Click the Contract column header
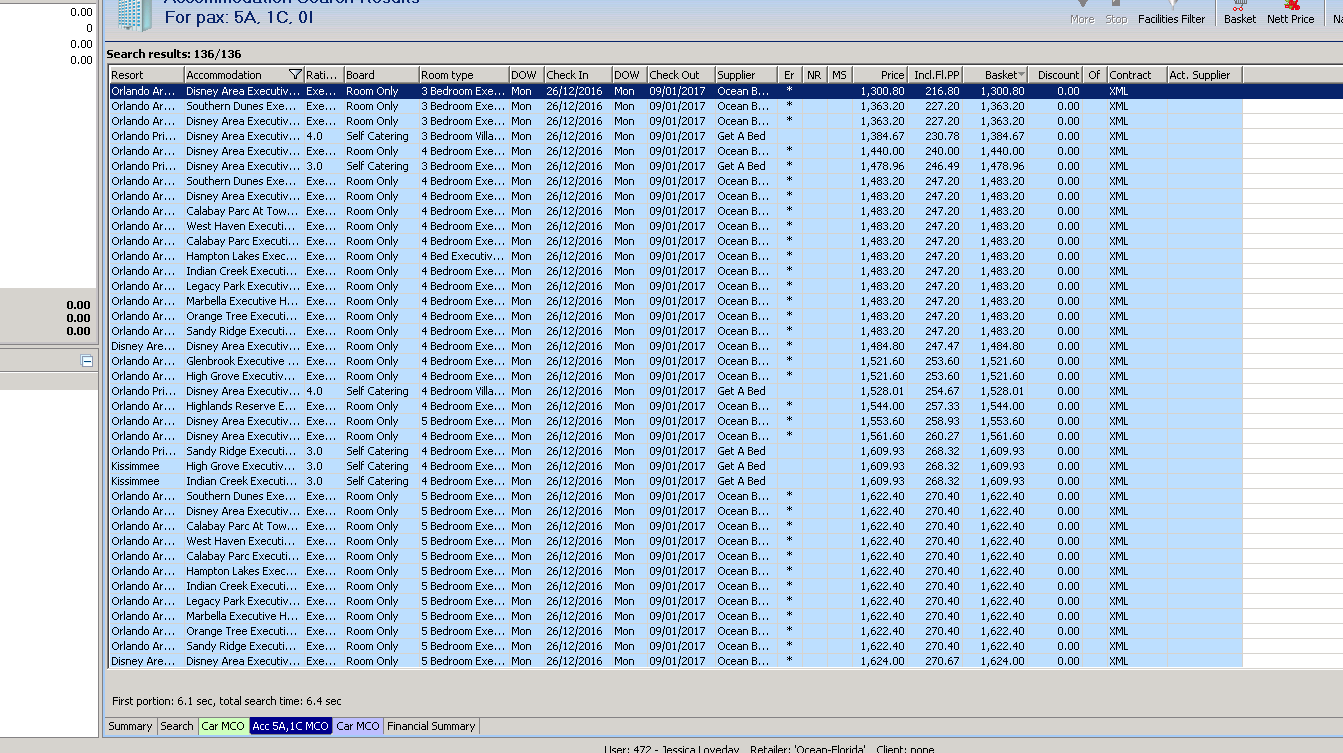 pyautogui.click(x=1136, y=75)
